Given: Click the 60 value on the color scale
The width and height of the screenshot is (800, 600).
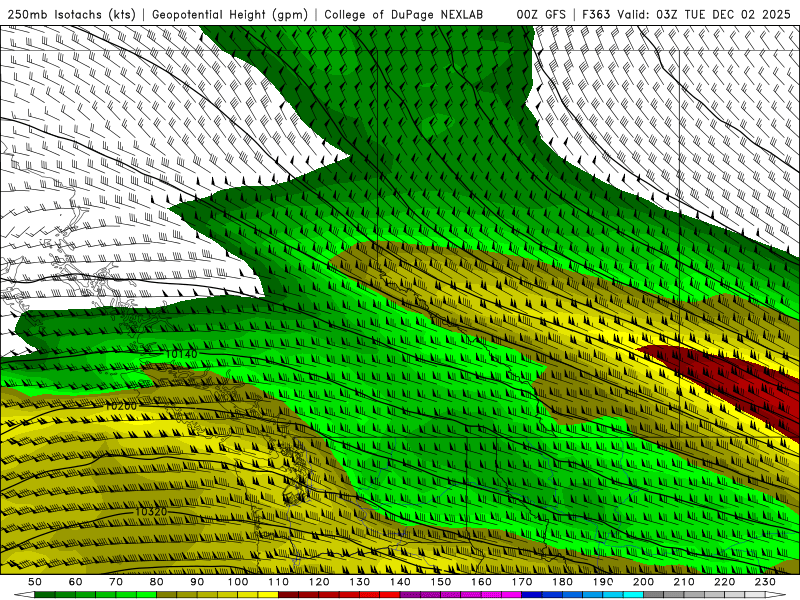Looking at the screenshot, I should click(x=75, y=582).
